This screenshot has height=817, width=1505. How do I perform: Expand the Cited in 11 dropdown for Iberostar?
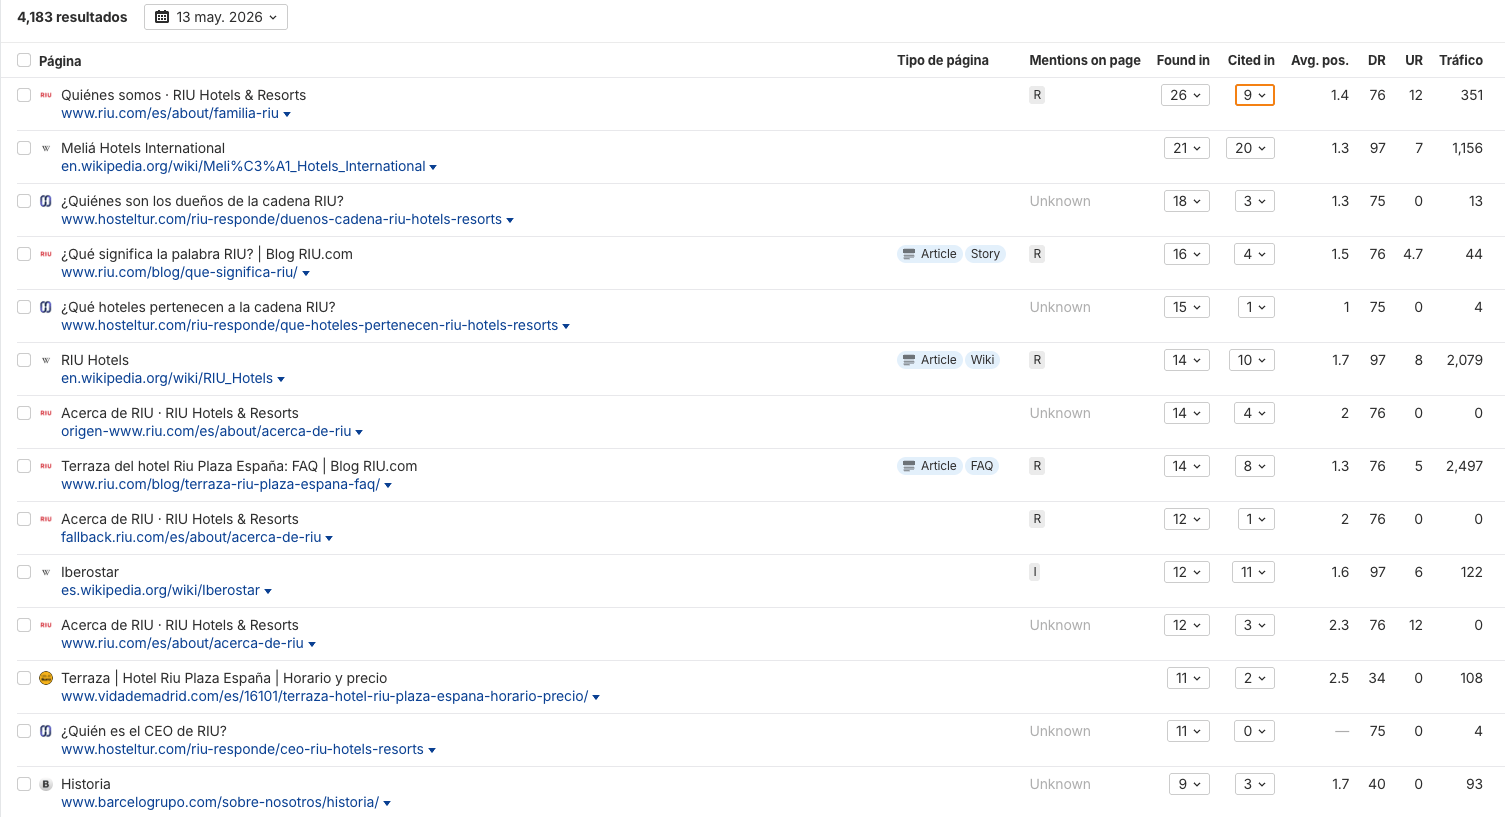[1254, 572]
